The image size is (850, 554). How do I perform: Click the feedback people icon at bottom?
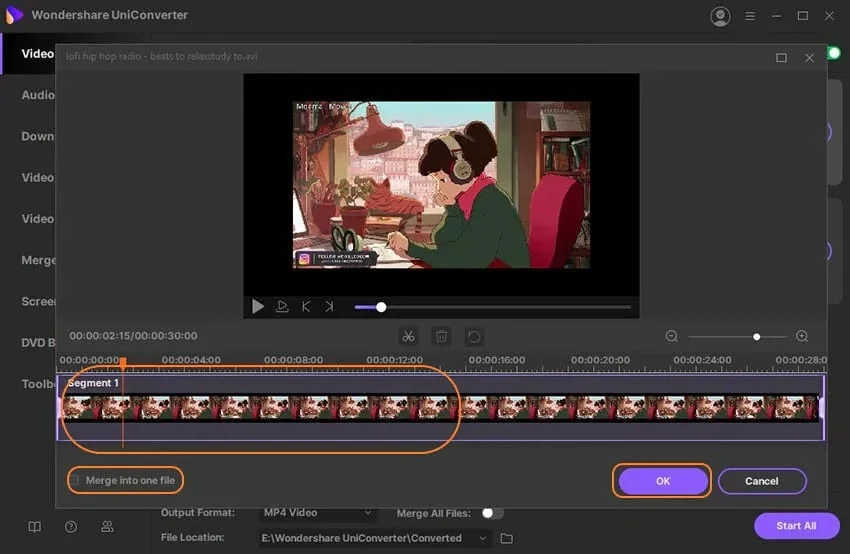107,526
